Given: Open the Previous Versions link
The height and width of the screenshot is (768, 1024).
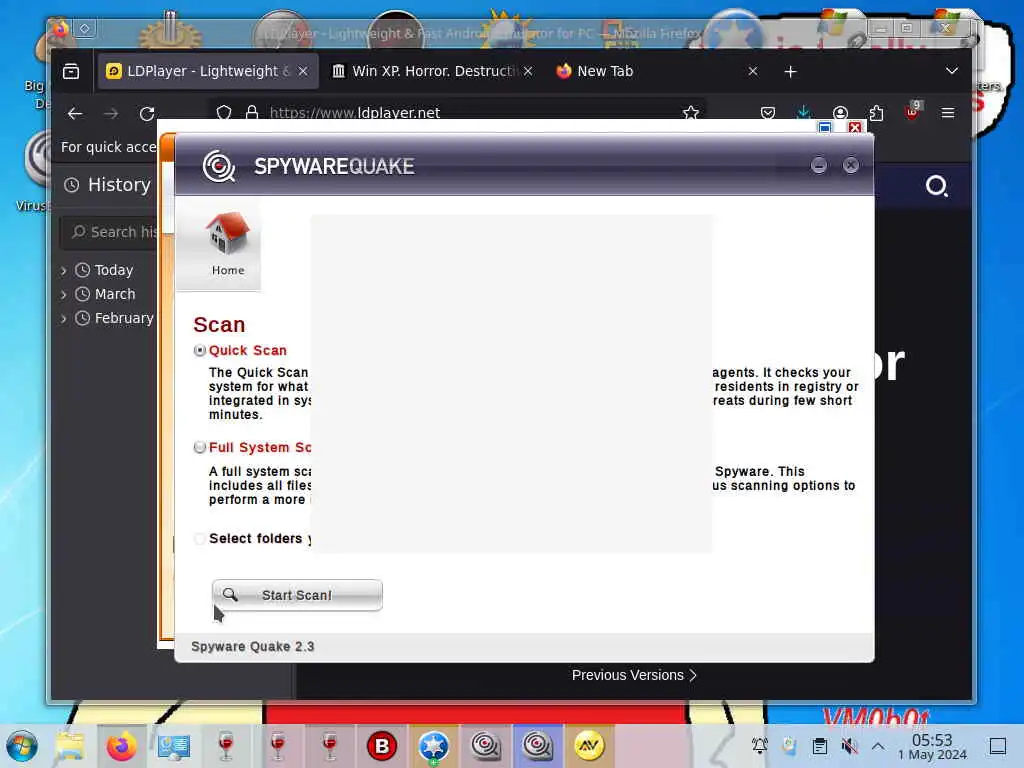Looking at the screenshot, I should (x=634, y=675).
